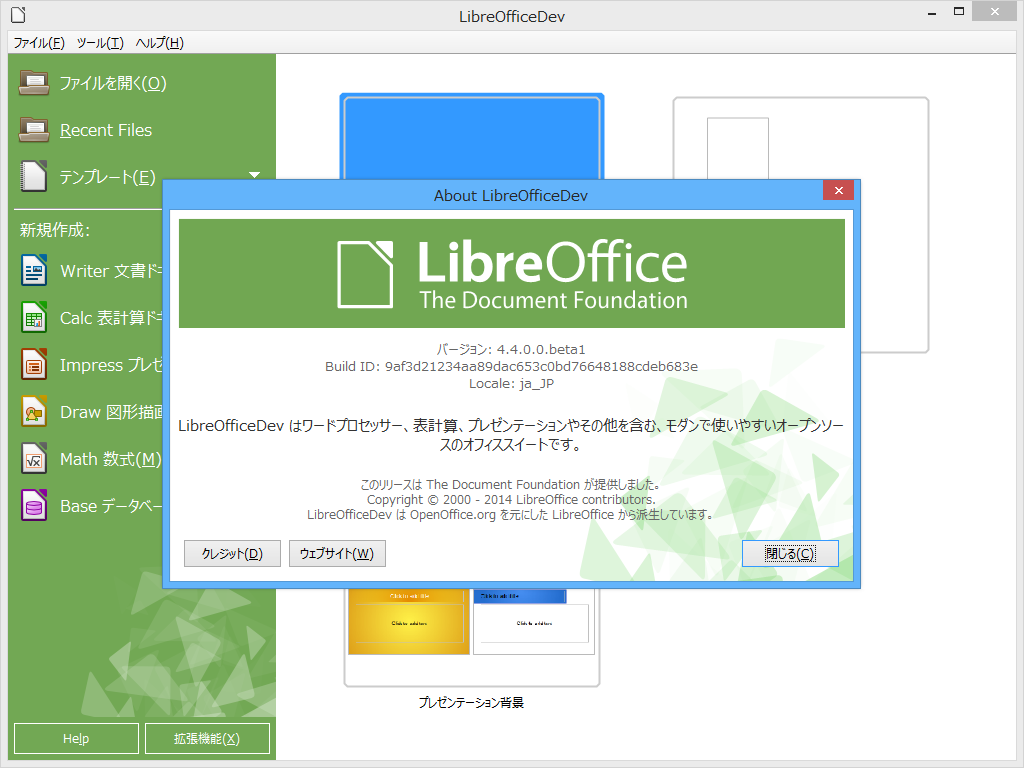Screen dimensions: 1024x768
Task: Minimize the LibreOfficeDev window
Action: pyautogui.click(x=932, y=13)
